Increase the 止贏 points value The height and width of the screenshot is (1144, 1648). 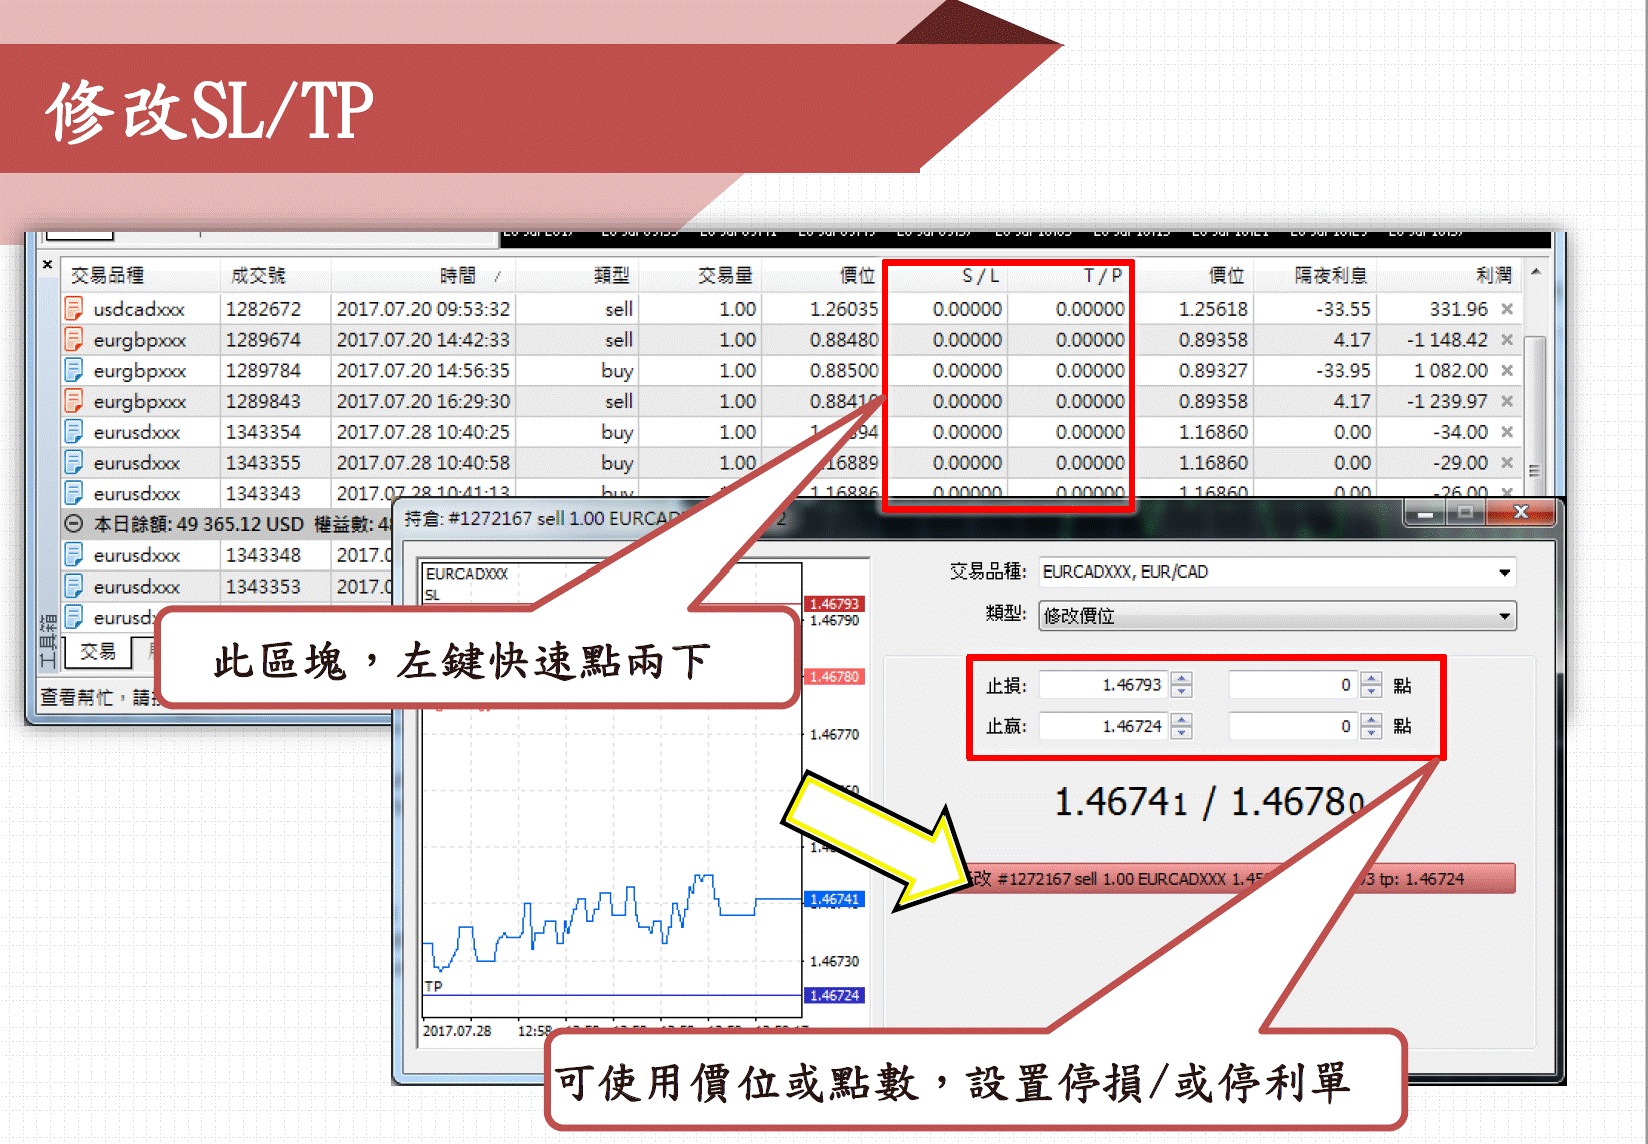[x=1372, y=720]
